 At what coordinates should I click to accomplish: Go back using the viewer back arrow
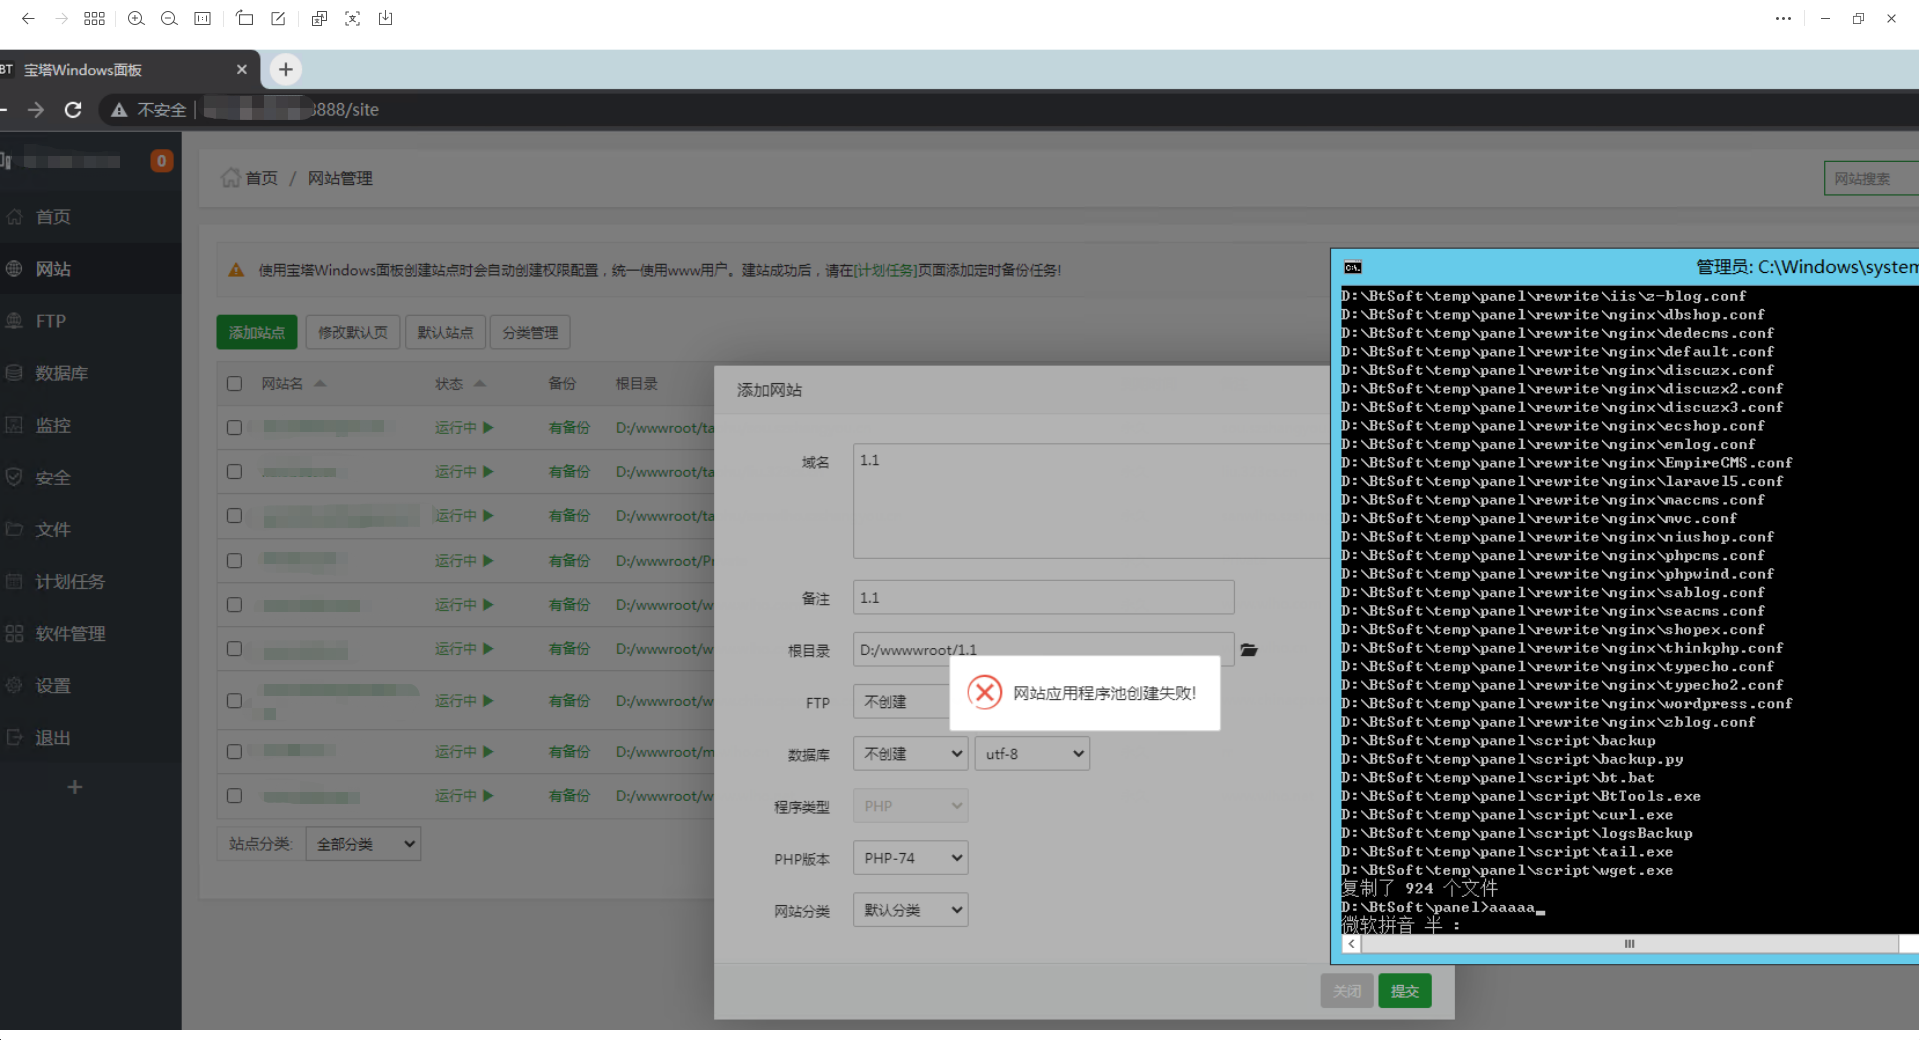28,18
